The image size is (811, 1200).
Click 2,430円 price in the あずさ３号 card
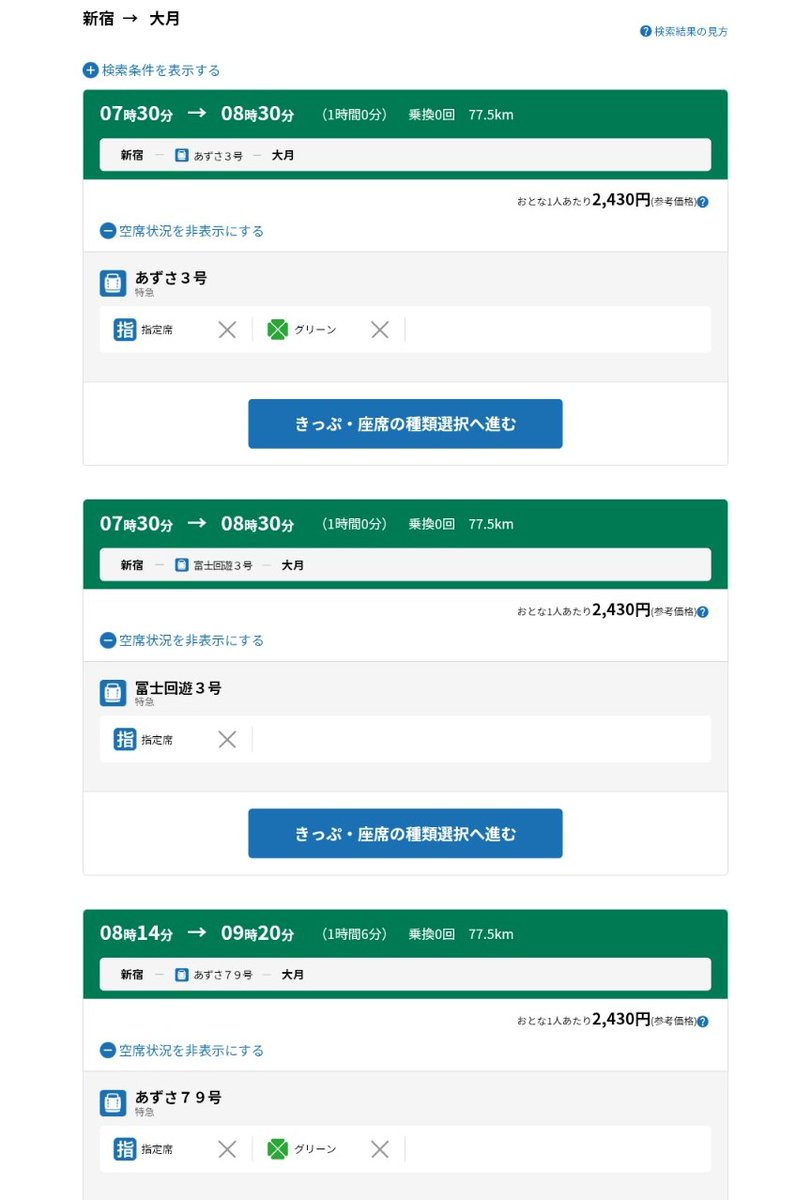(x=621, y=200)
